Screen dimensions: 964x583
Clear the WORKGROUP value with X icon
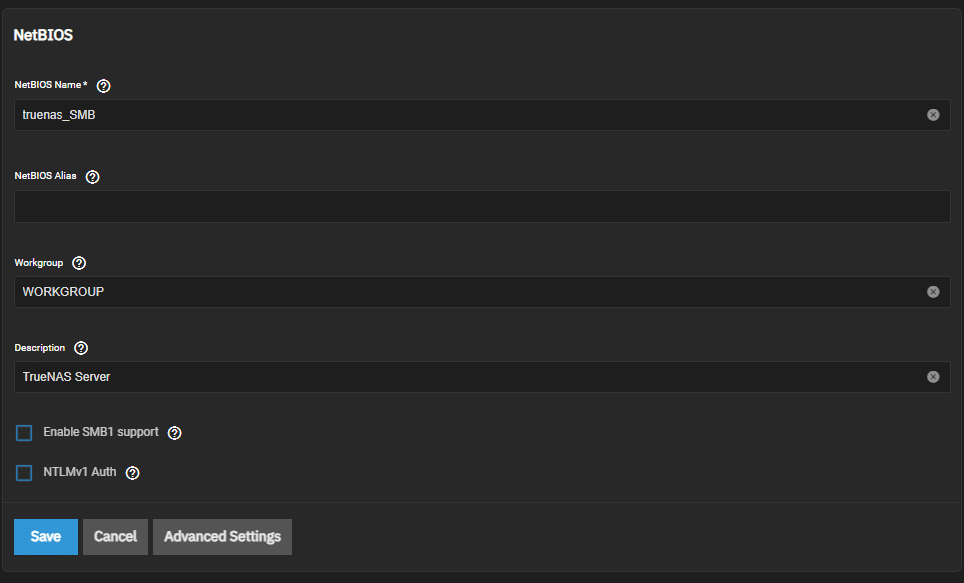933,292
